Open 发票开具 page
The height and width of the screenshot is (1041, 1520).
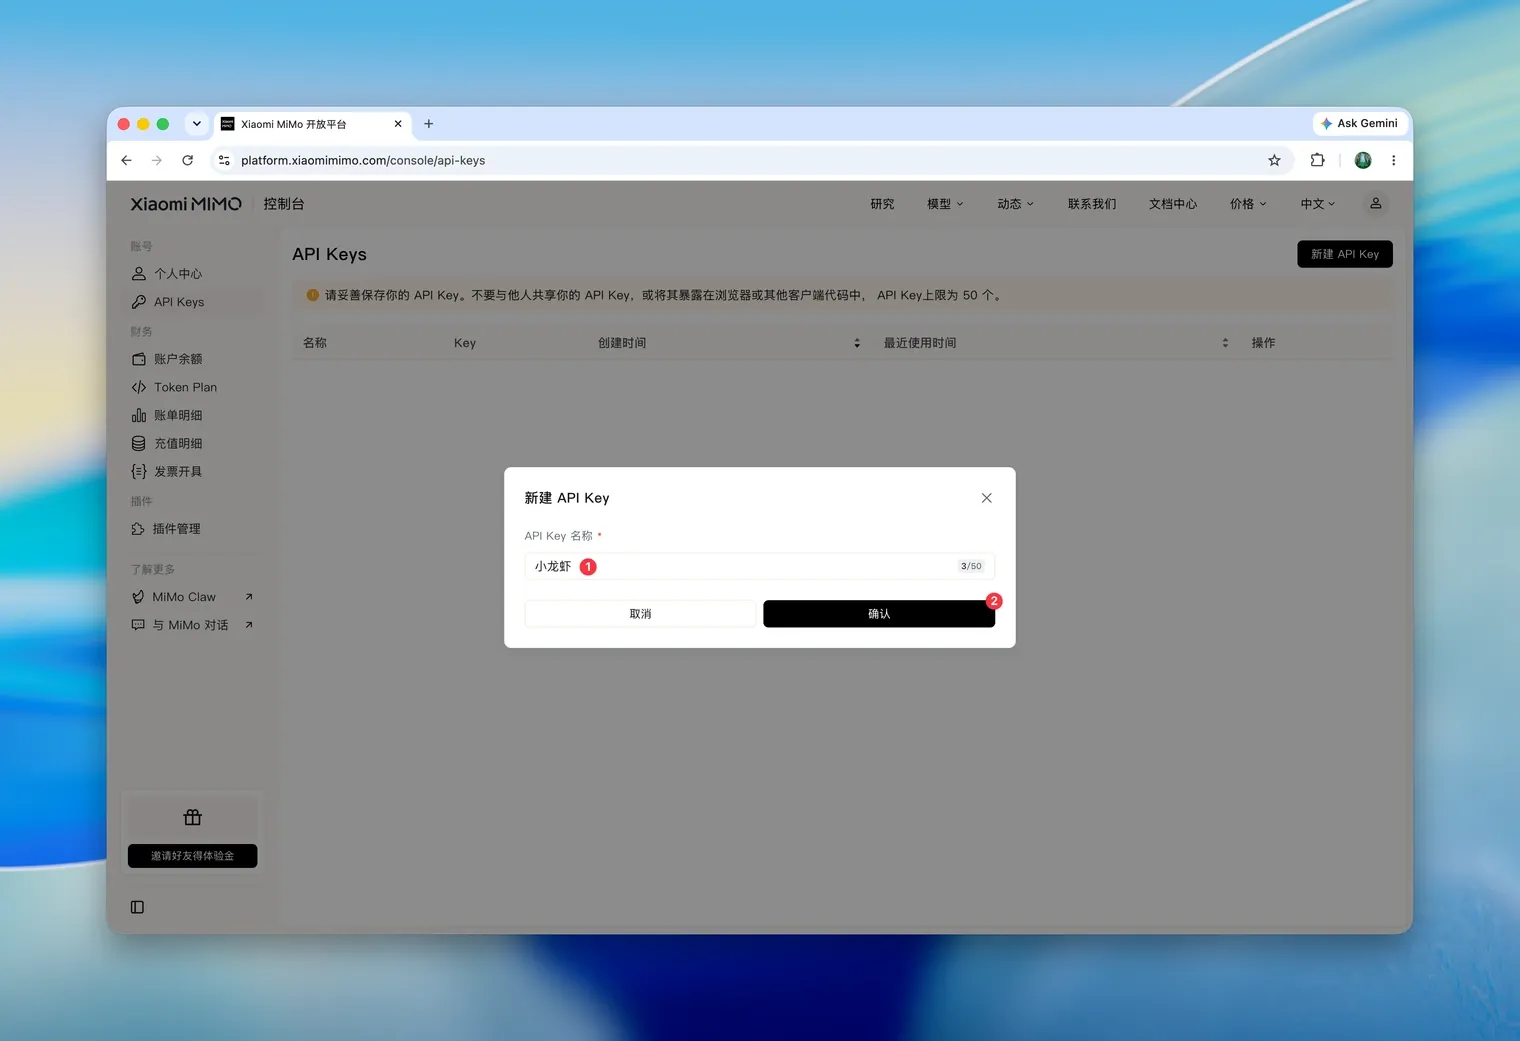193,471
